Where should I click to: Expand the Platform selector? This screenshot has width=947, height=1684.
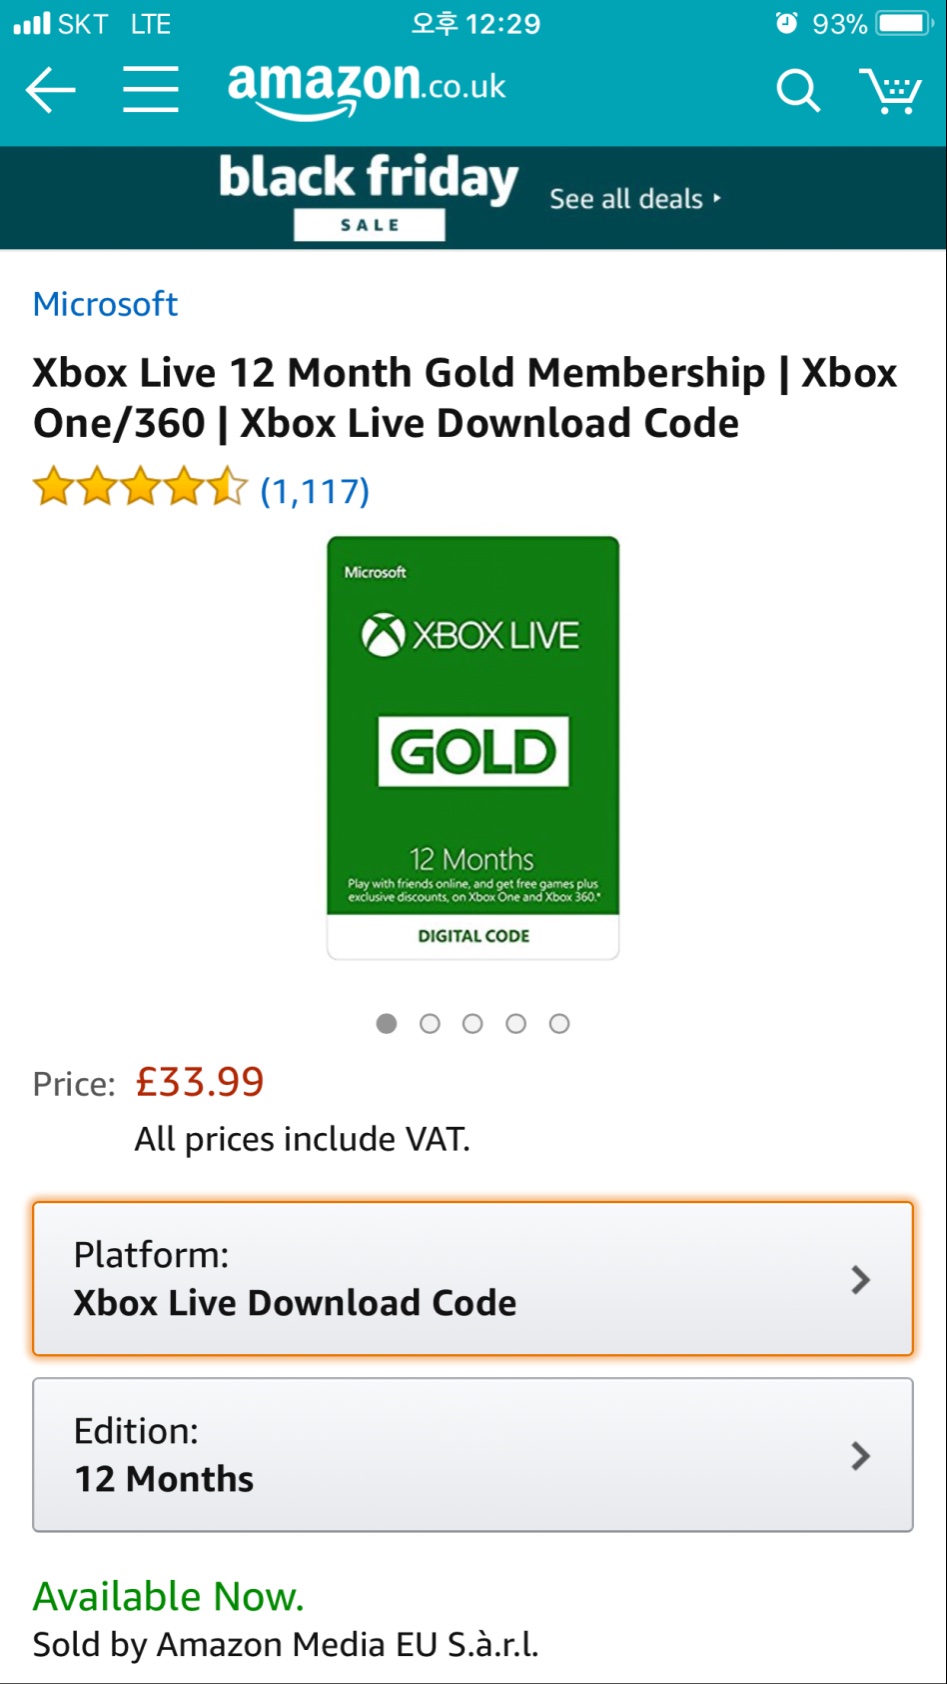(x=473, y=1279)
